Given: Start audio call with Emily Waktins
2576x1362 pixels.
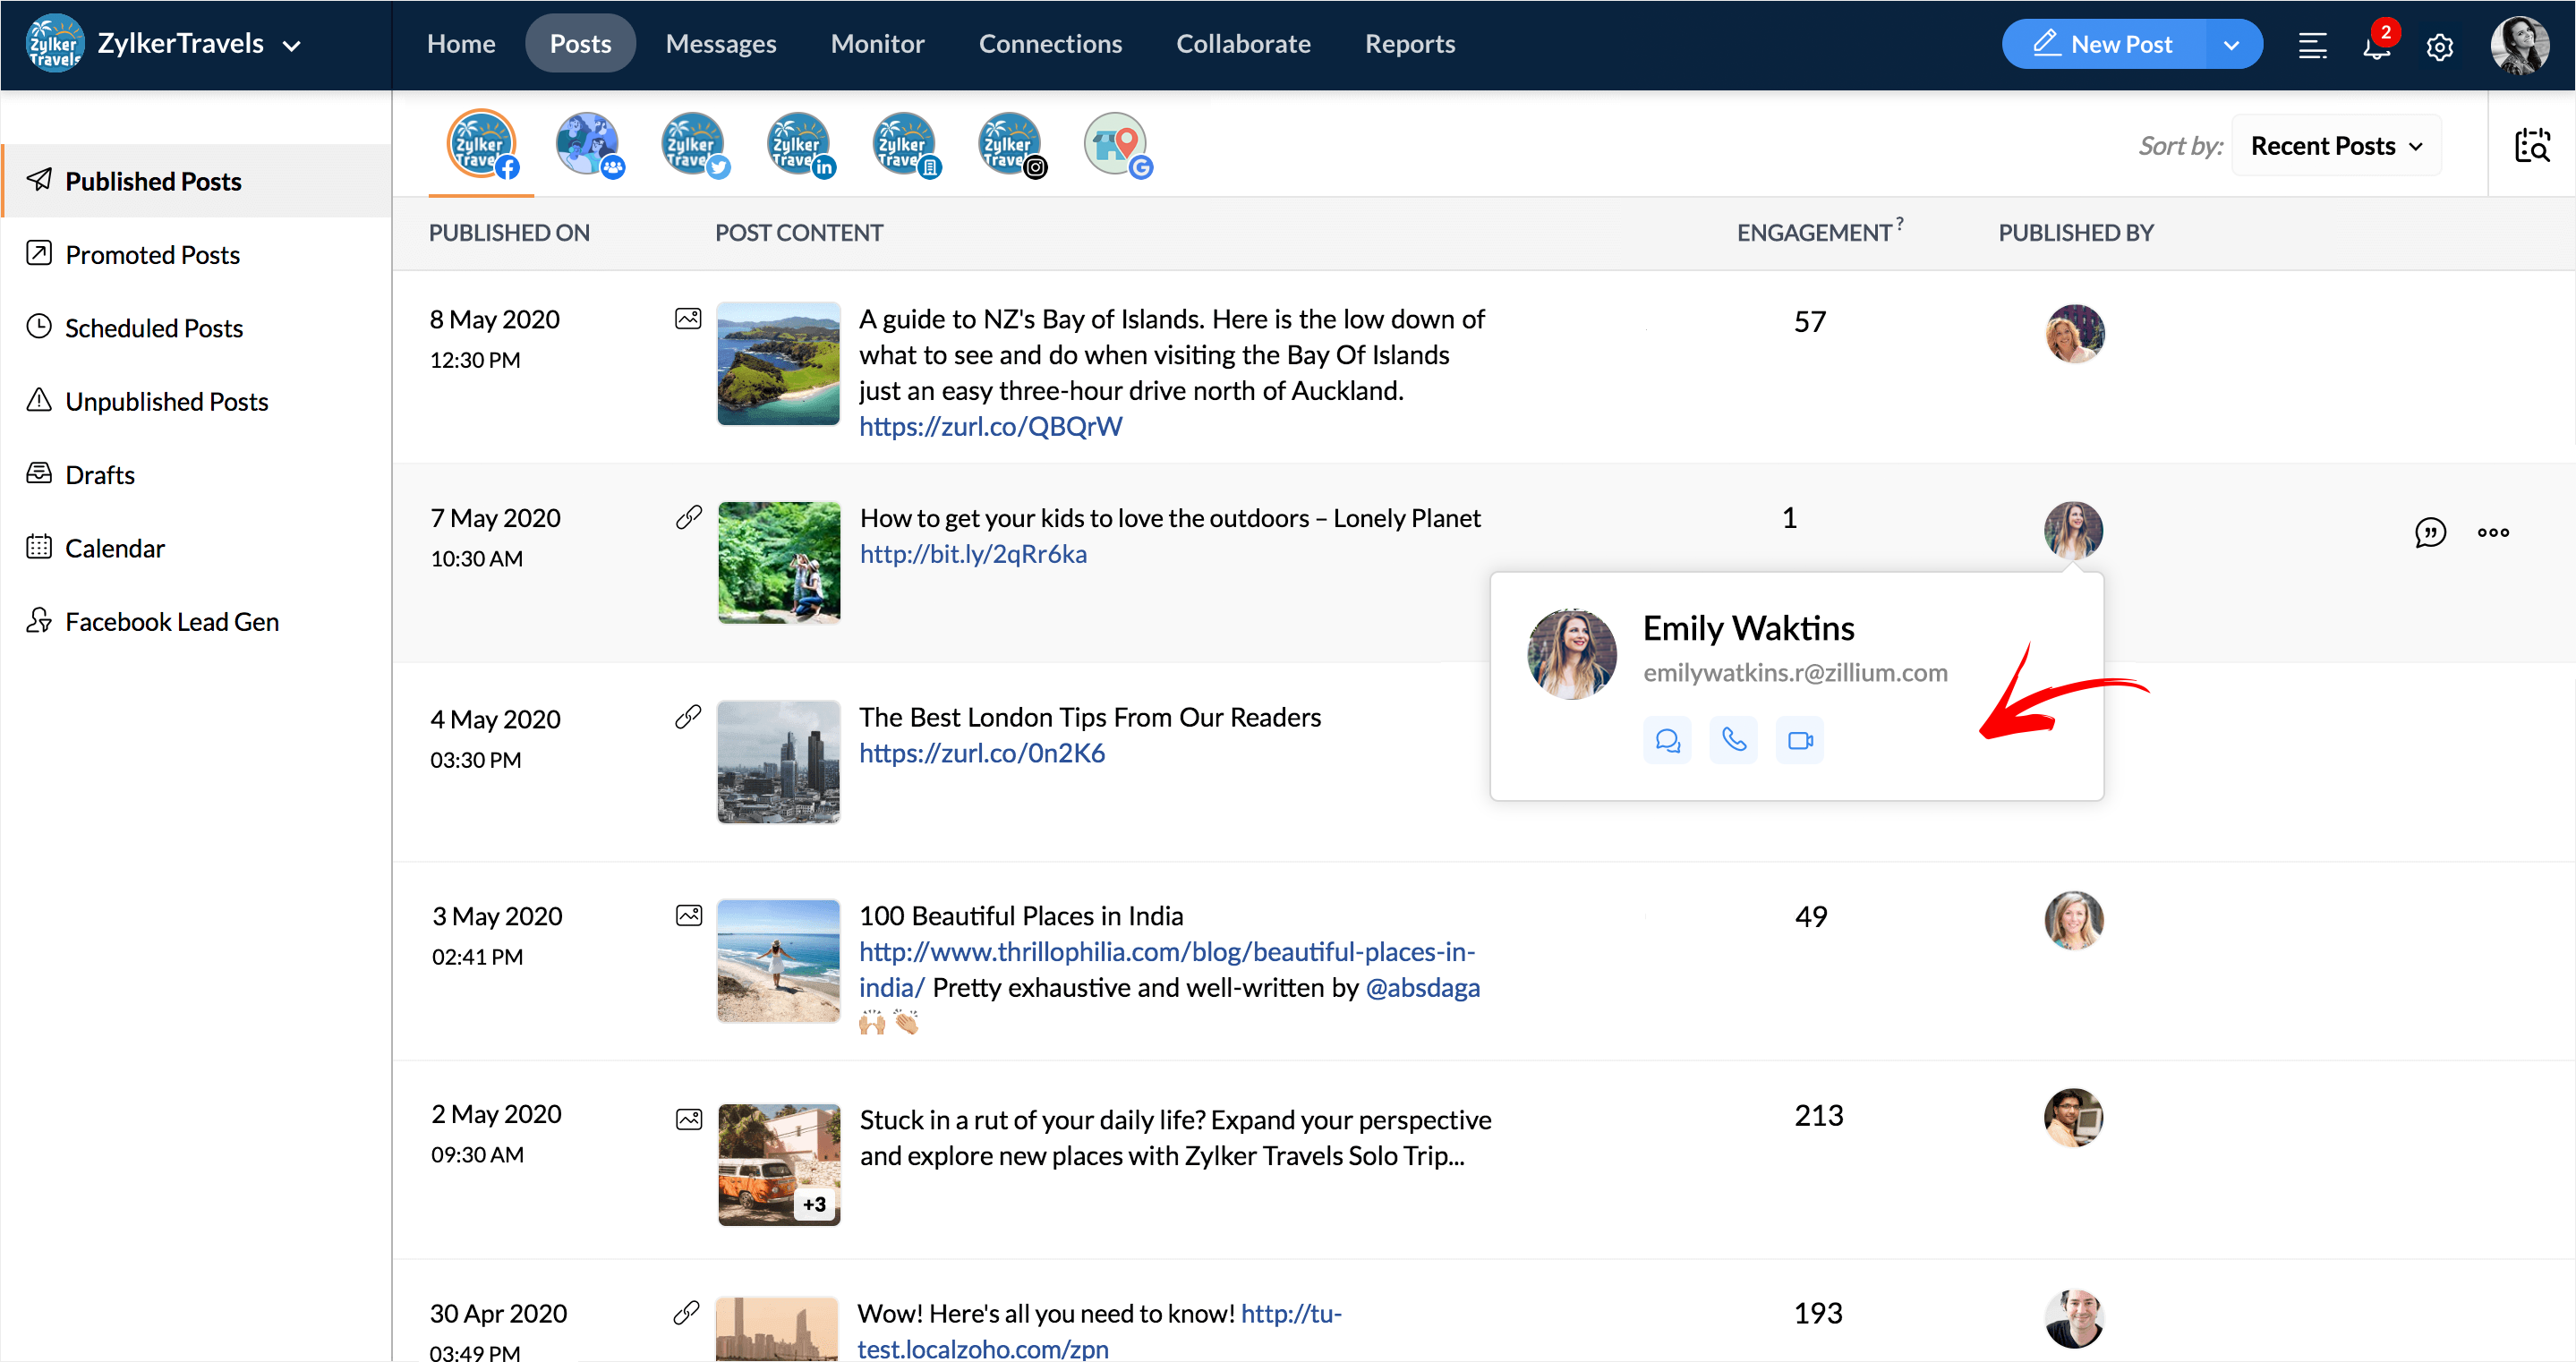Looking at the screenshot, I should click(x=1733, y=740).
